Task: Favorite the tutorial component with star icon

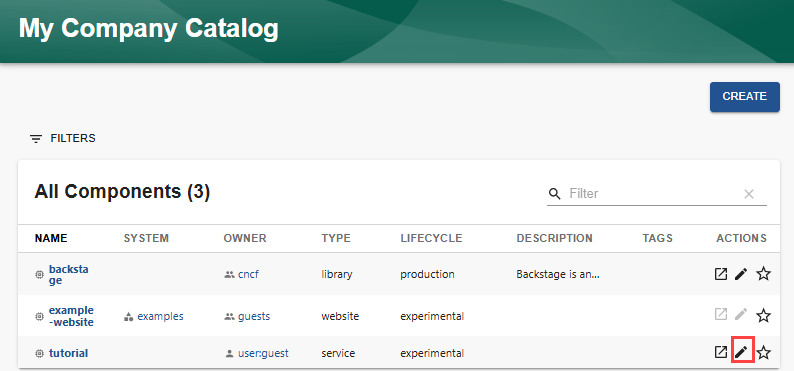Action: 763,353
